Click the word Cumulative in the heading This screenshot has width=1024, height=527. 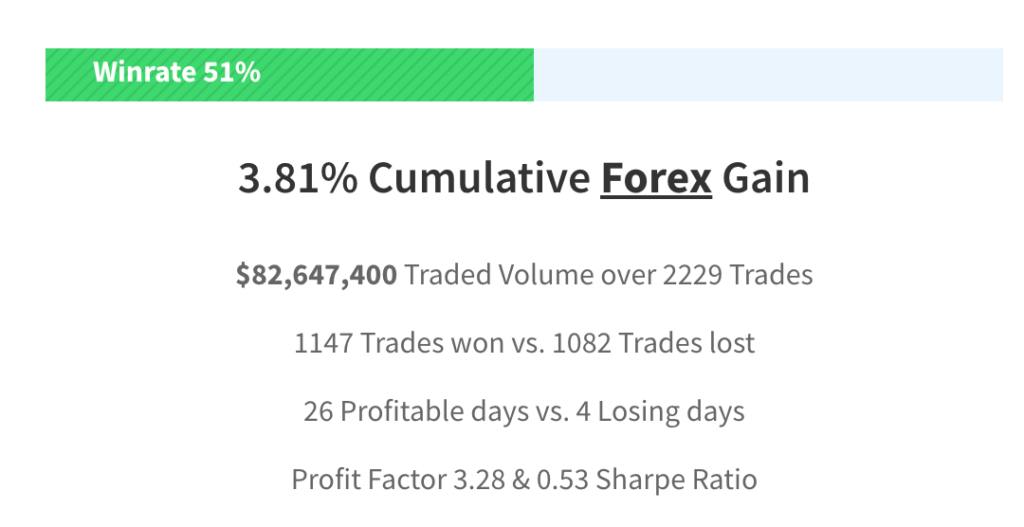pos(479,178)
